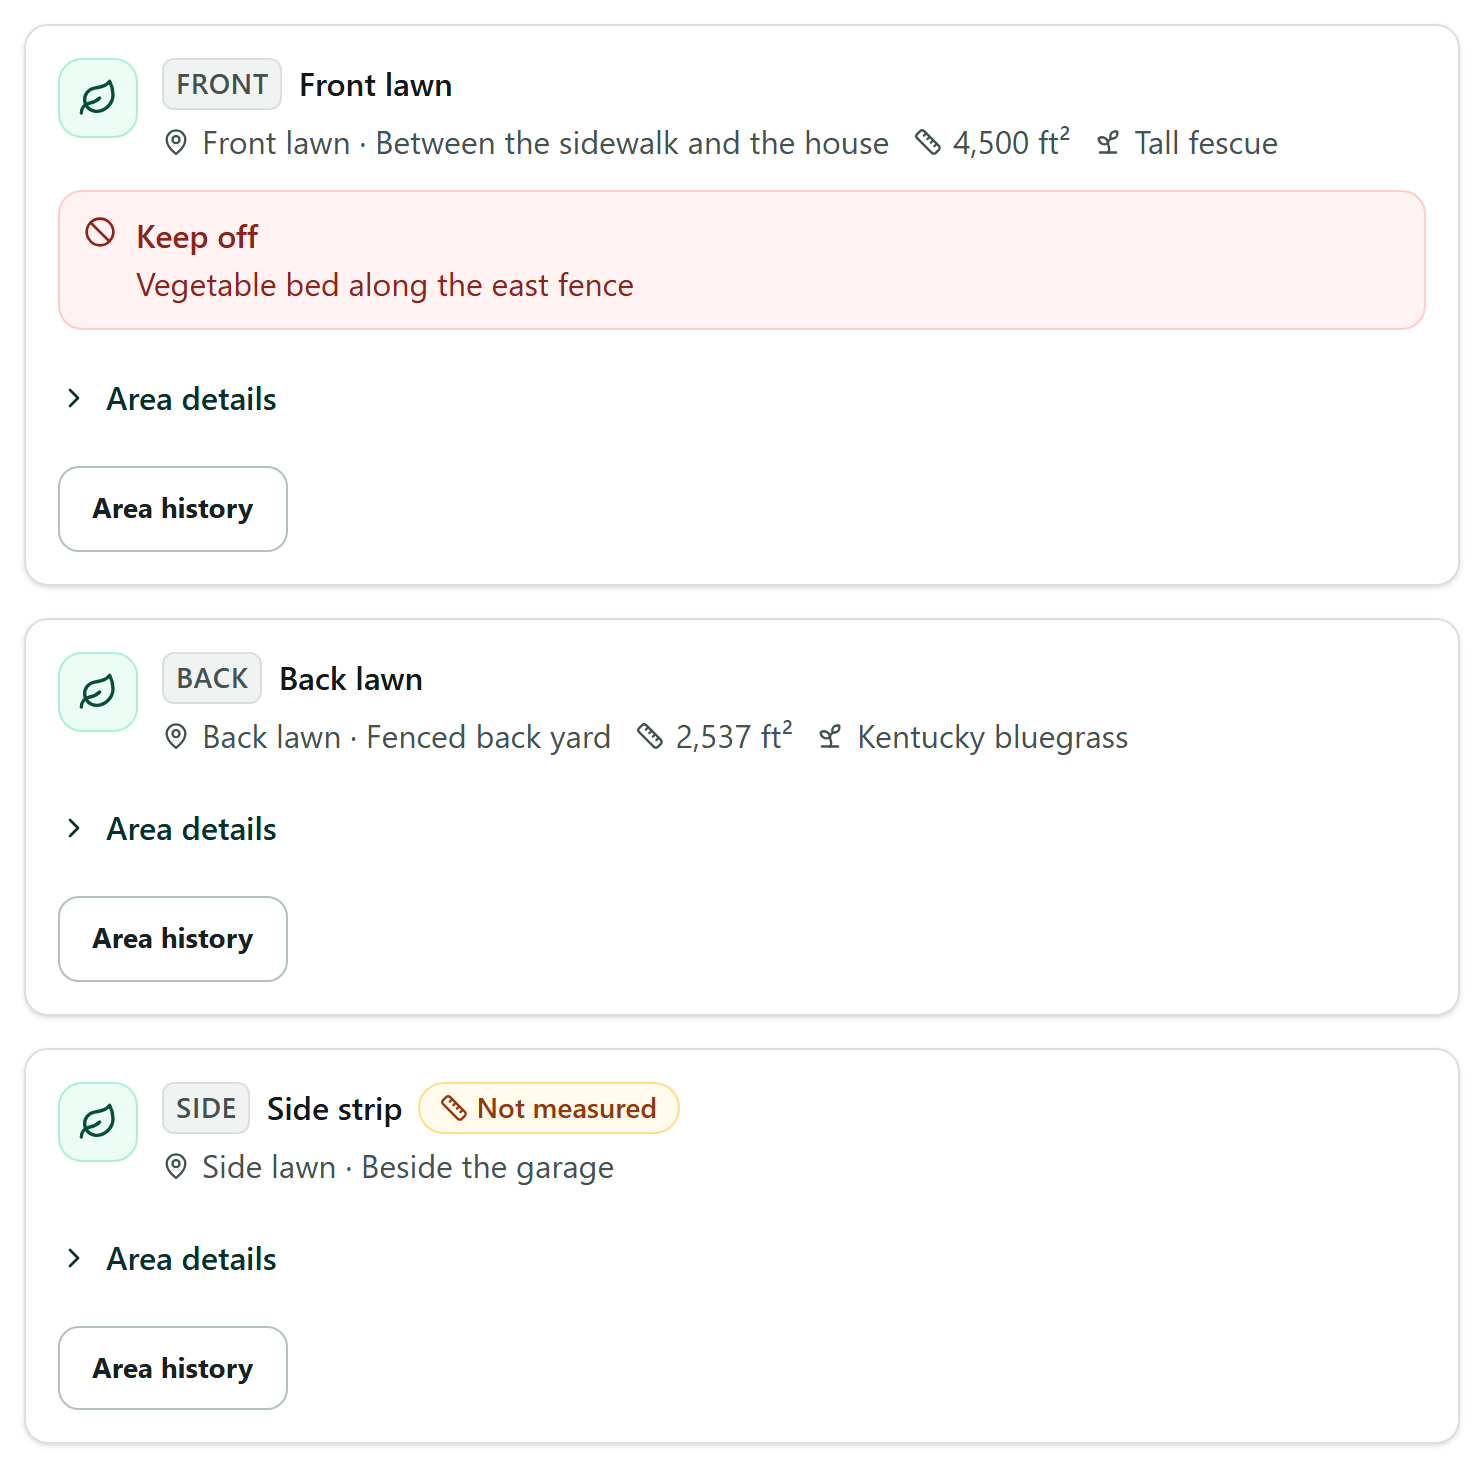The image size is (1484, 1468).
Task: Open Area history for Back lawn
Action: (x=173, y=939)
